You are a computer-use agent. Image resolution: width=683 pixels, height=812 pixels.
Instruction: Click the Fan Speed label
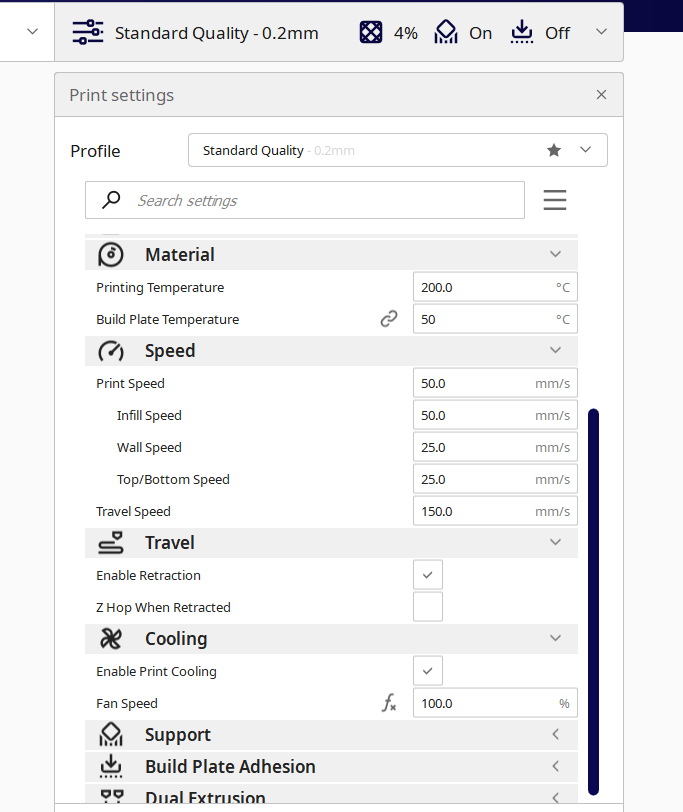[x=127, y=703]
